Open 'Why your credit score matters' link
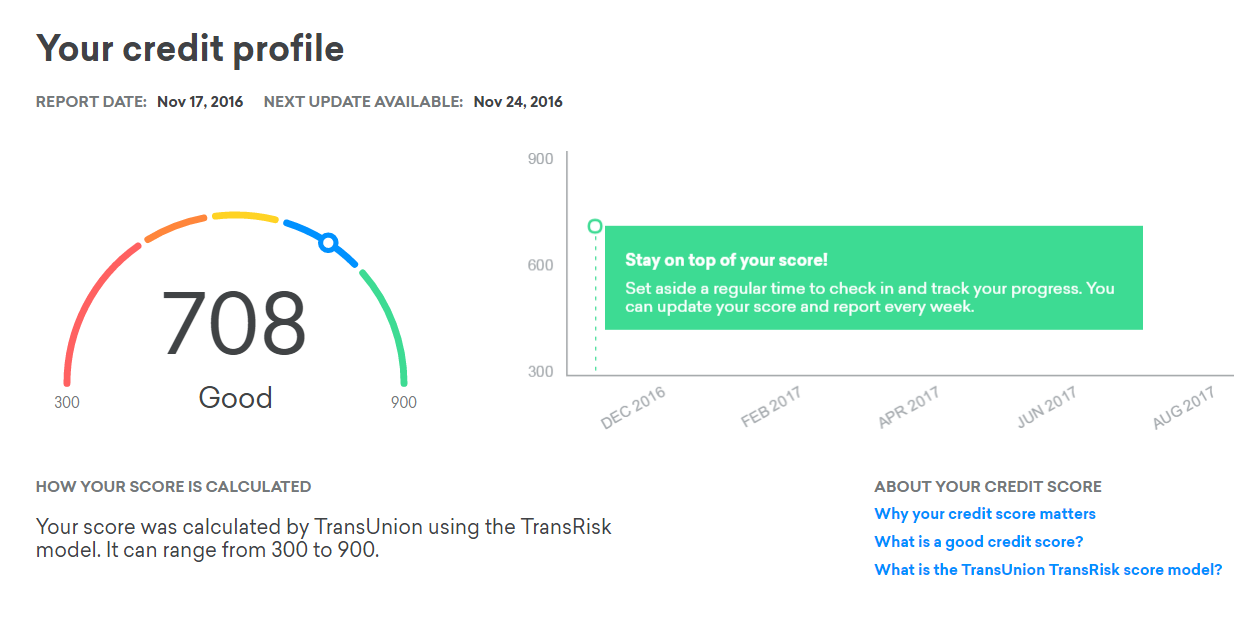The height and width of the screenshot is (626, 1254). 985,514
